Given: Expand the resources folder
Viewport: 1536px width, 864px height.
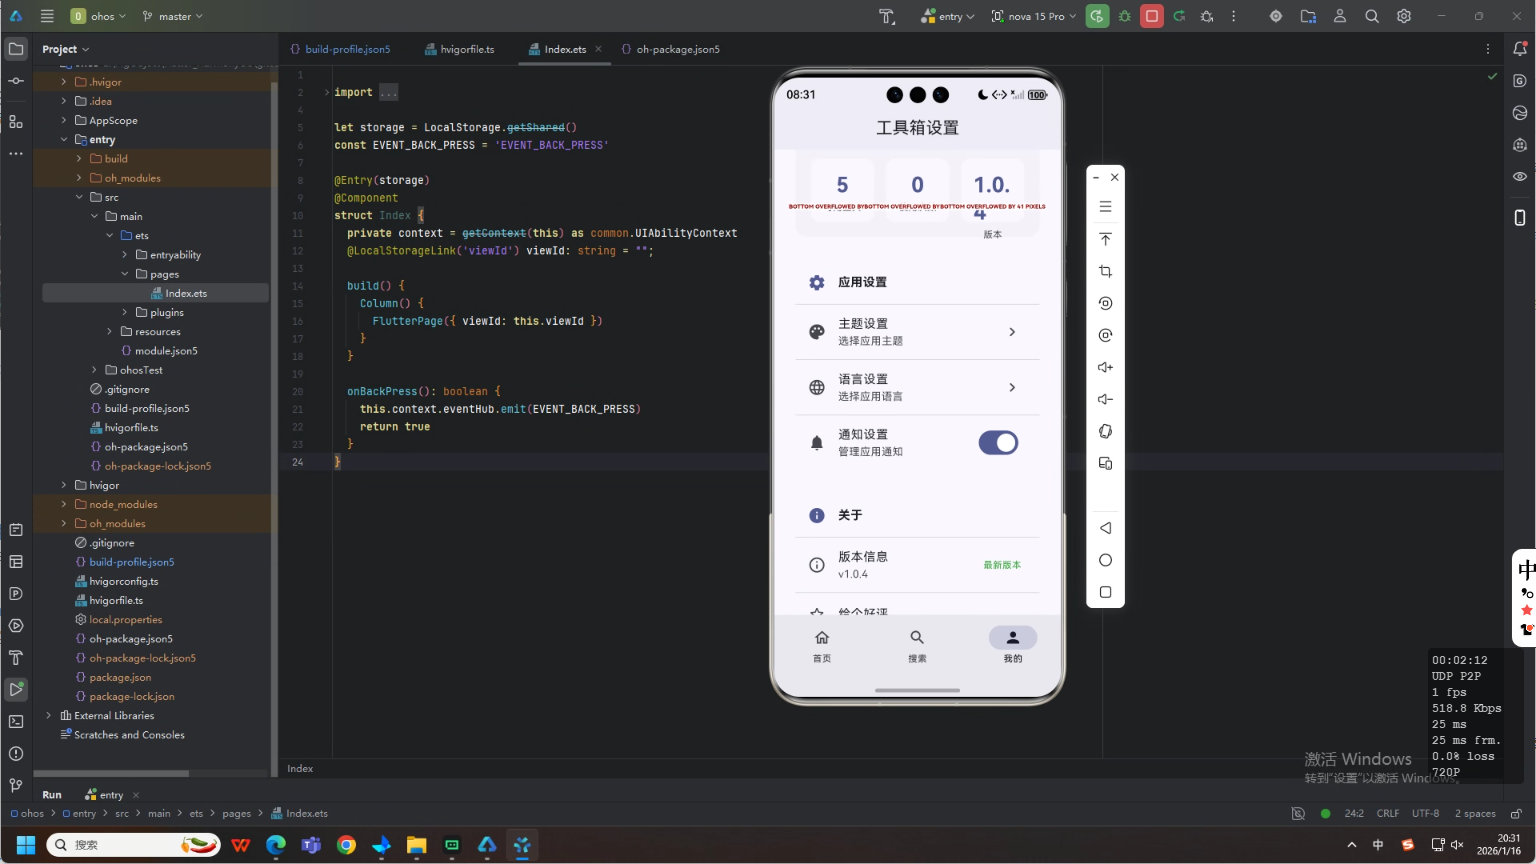Looking at the screenshot, I should coord(110,331).
